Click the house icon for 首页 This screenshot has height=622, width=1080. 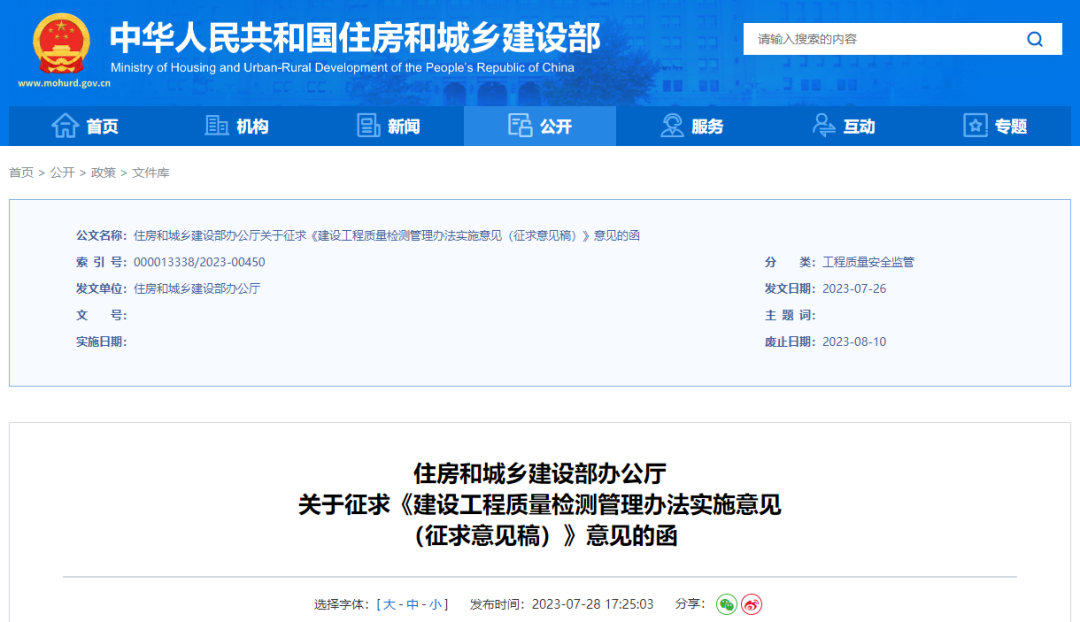pos(65,126)
